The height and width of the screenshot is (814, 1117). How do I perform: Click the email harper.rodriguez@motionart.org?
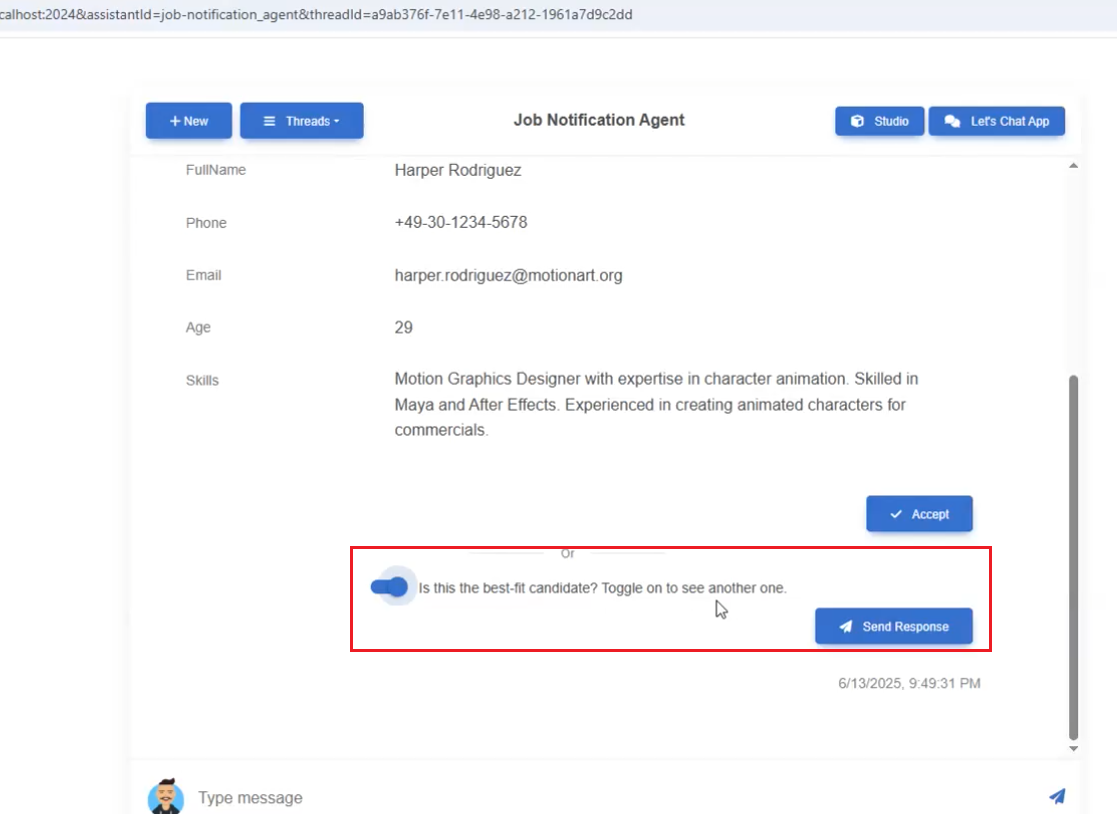coord(508,276)
